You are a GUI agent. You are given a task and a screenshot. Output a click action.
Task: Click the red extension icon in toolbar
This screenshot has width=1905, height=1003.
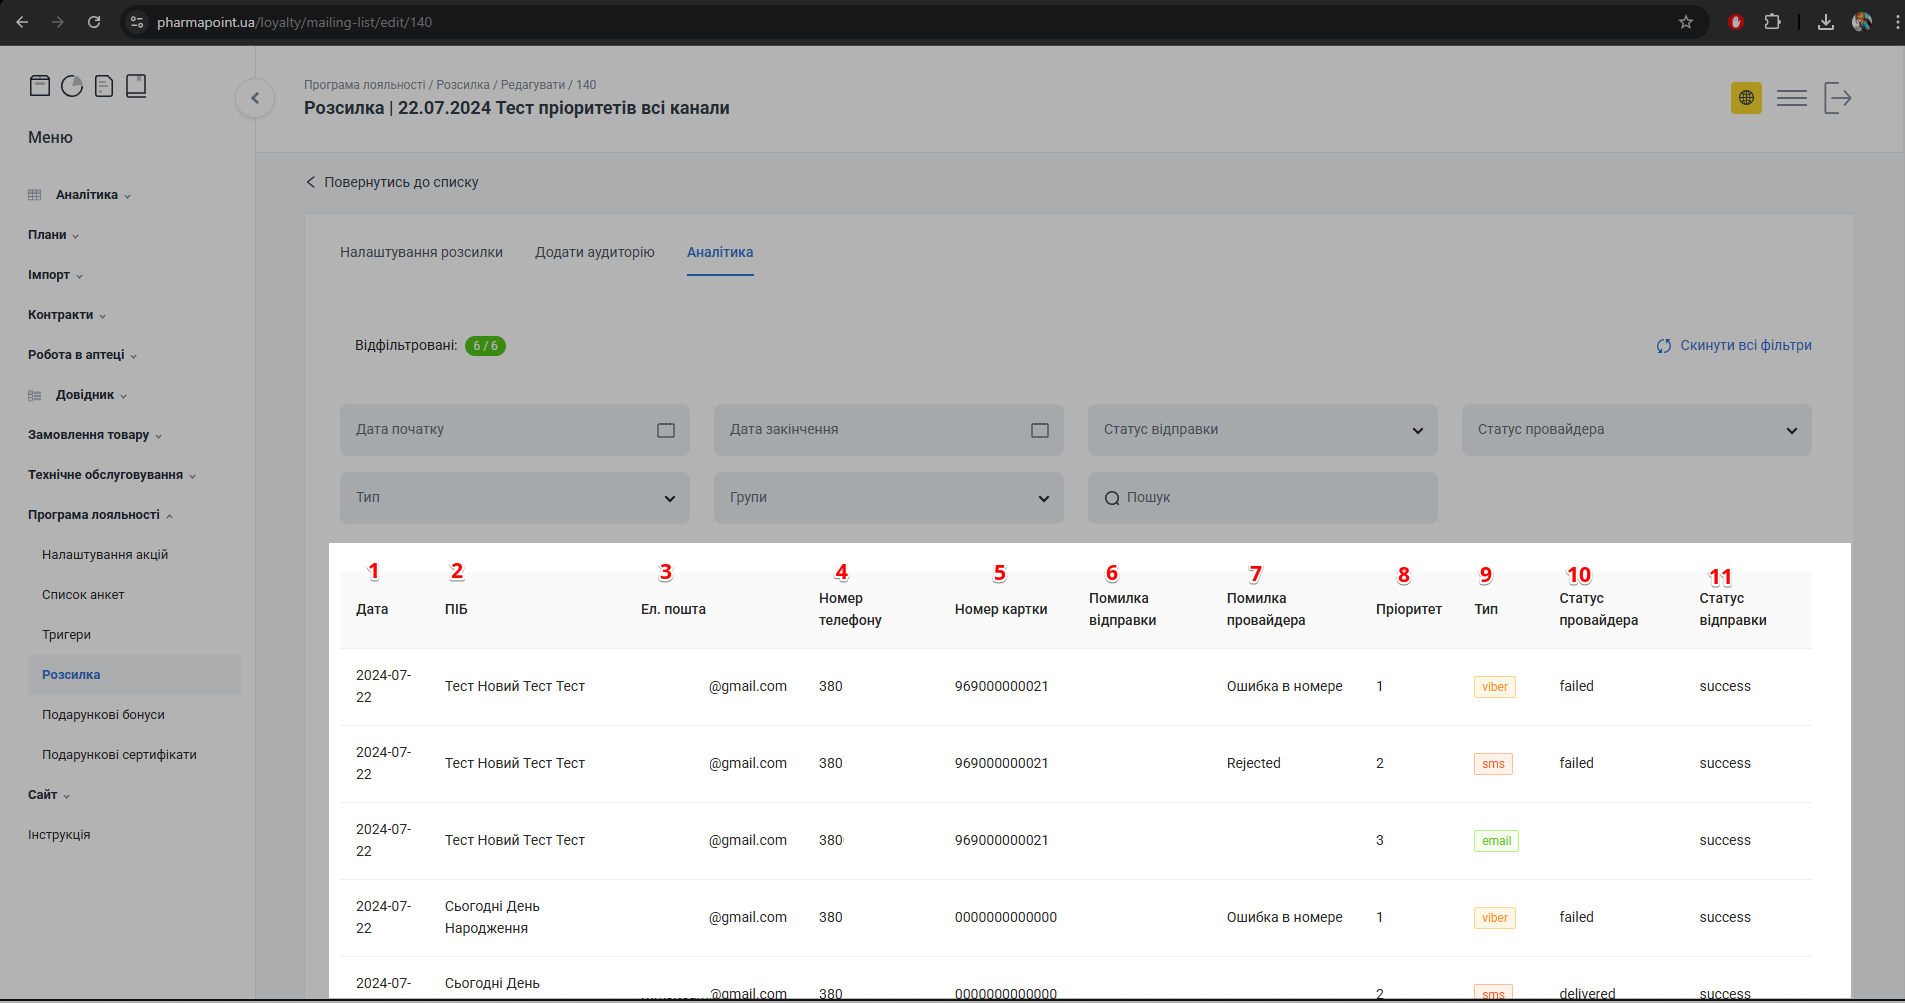(1736, 22)
